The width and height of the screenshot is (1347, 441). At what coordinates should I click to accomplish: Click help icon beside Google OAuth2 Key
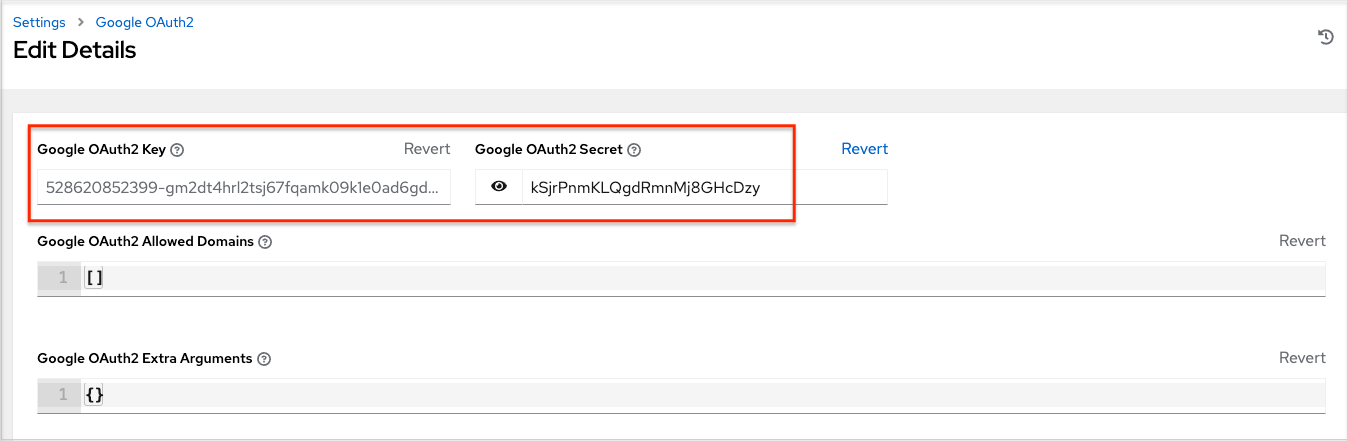click(x=177, y=150)
